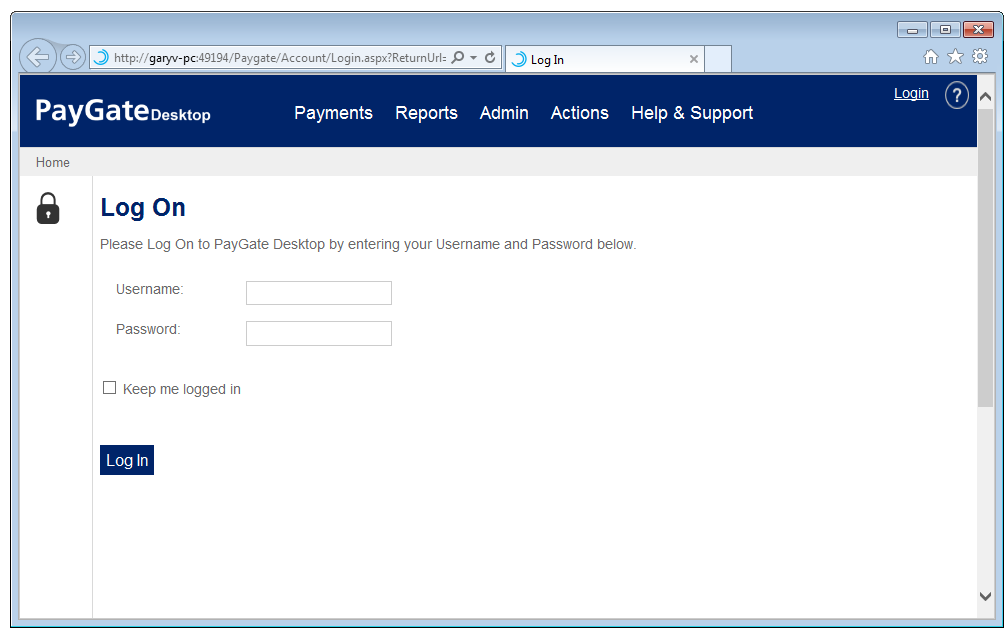
Task: Click the padlock icon in sidebar
Action: (48, 209)
